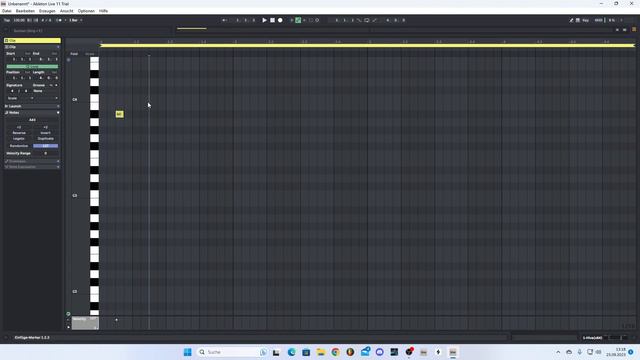Click the Session Record circle icon
Viewport: 640px width, 360px height.
tap(317, 20)
